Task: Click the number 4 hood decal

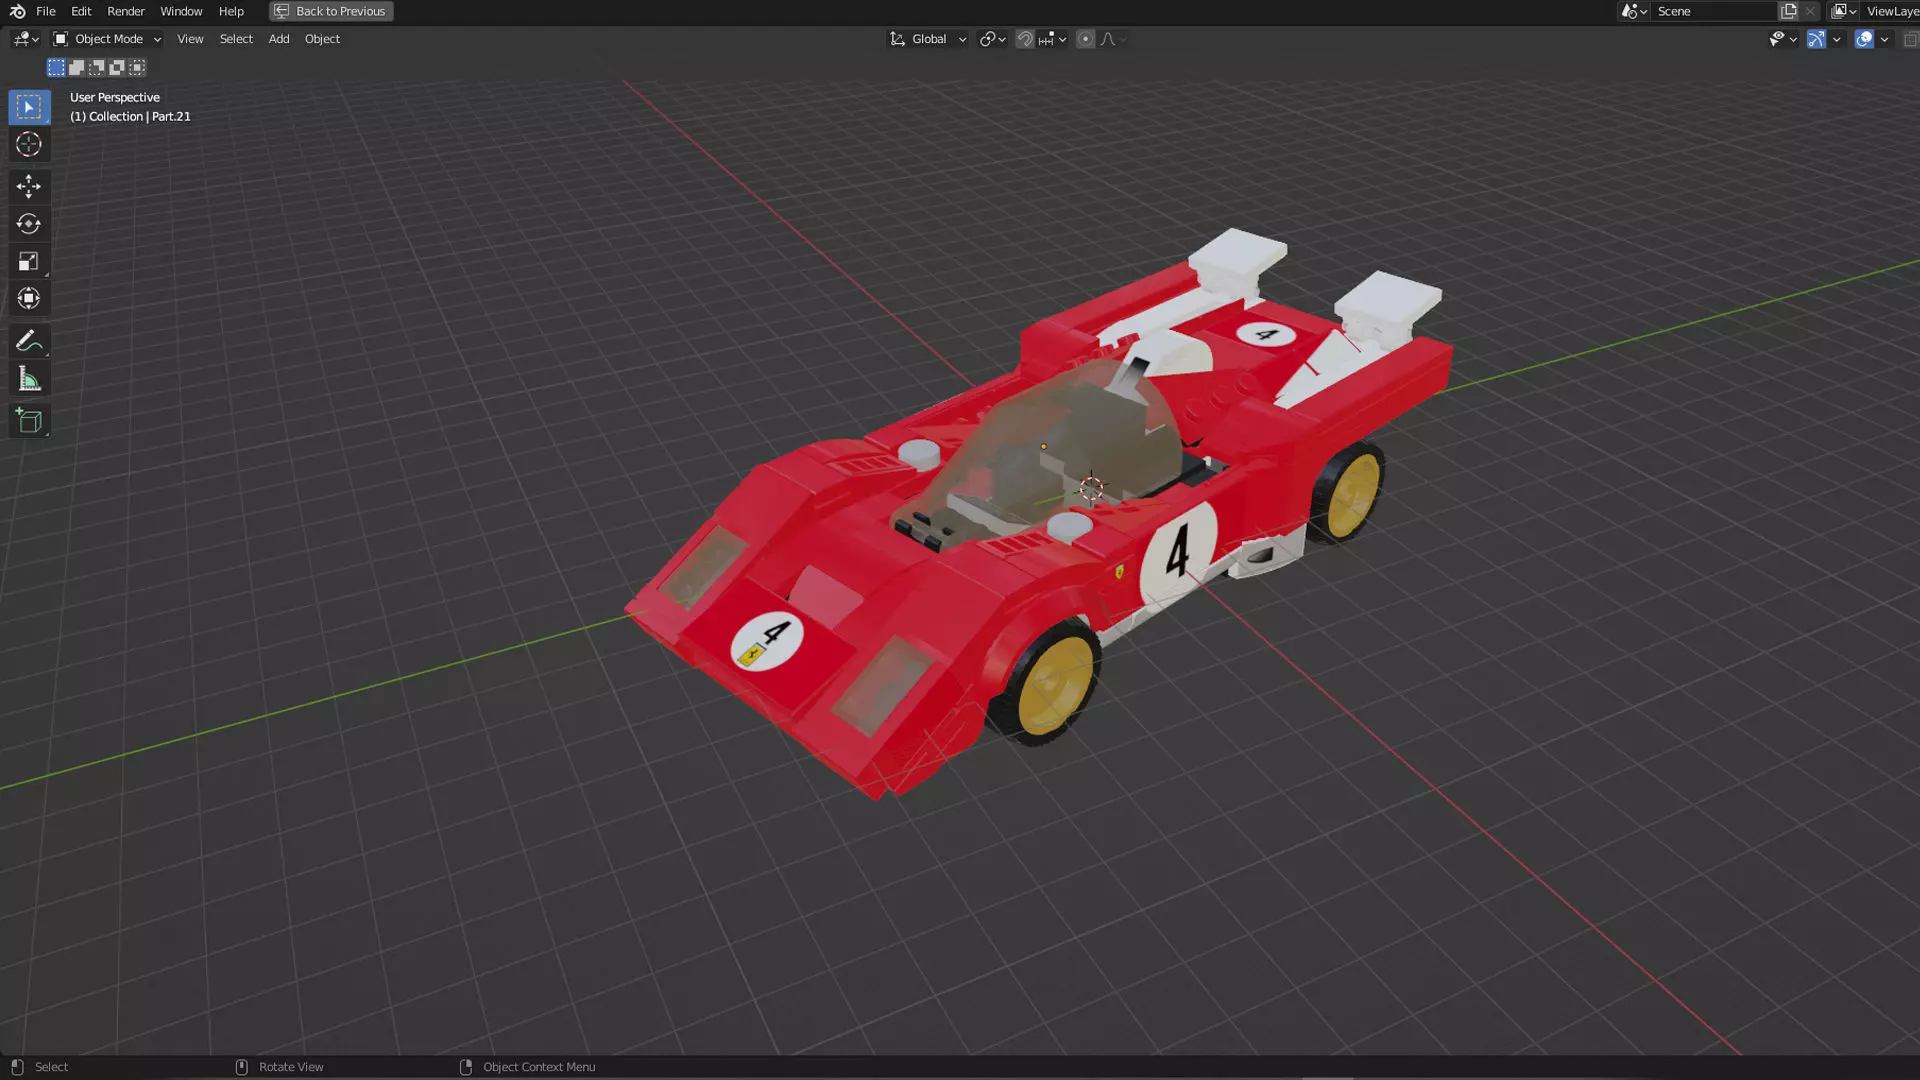Action: (x=767, y=641)
